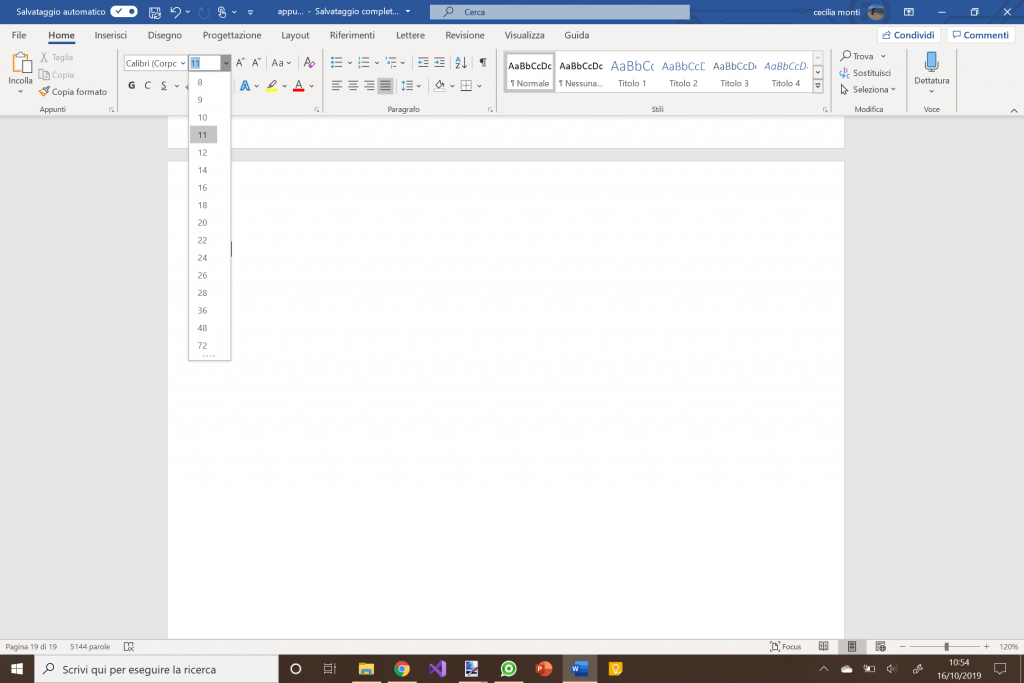Switch to Inserisci tab
1024x683 pixels.
(x=110, y=35)
